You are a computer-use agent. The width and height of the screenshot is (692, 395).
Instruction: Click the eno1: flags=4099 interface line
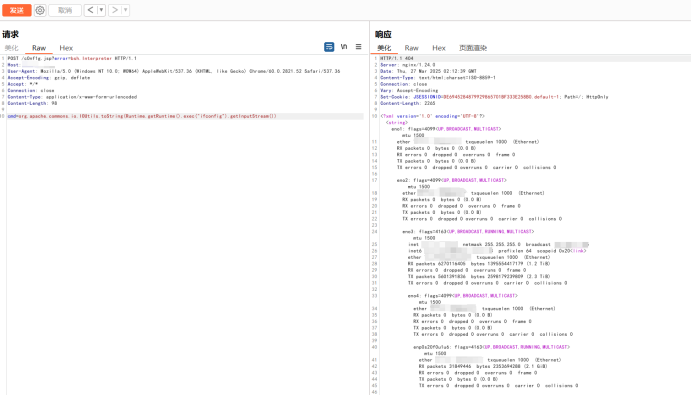tap(446, 129)
